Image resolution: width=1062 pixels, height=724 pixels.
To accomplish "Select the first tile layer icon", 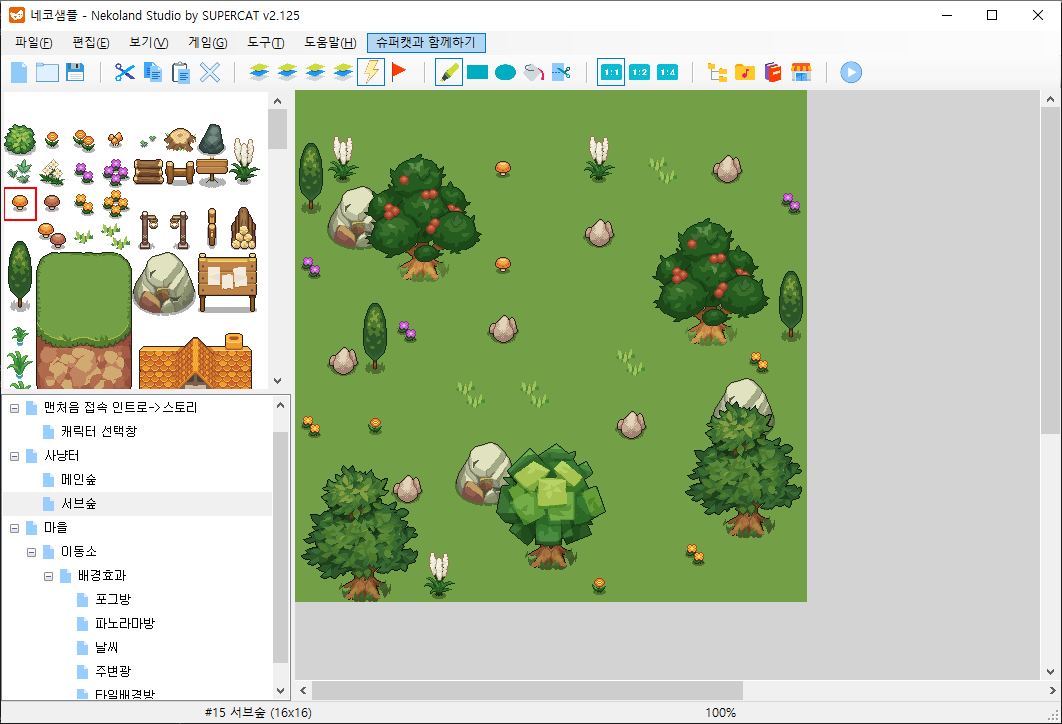I will pyautogui.click(x=259, y=72).
